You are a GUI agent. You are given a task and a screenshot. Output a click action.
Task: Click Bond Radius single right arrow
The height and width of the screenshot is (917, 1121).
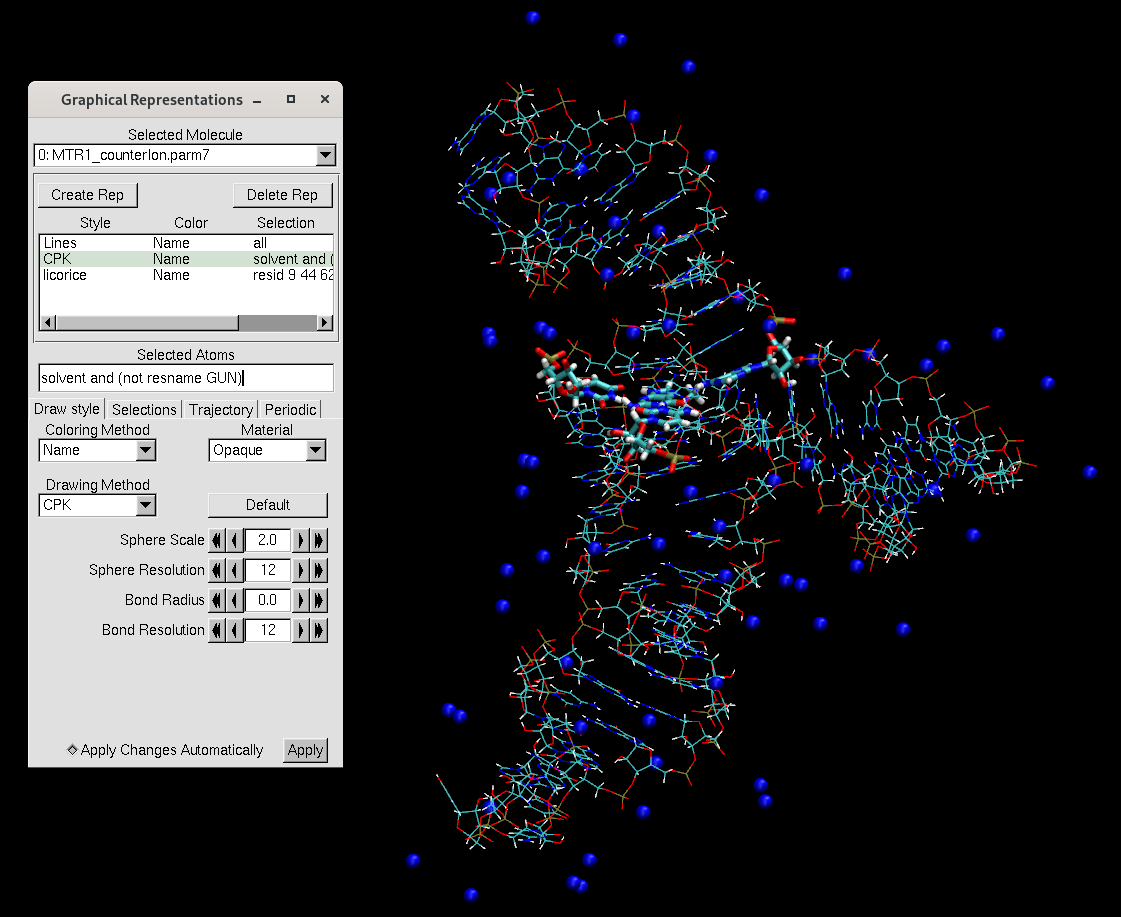(303, 600)
